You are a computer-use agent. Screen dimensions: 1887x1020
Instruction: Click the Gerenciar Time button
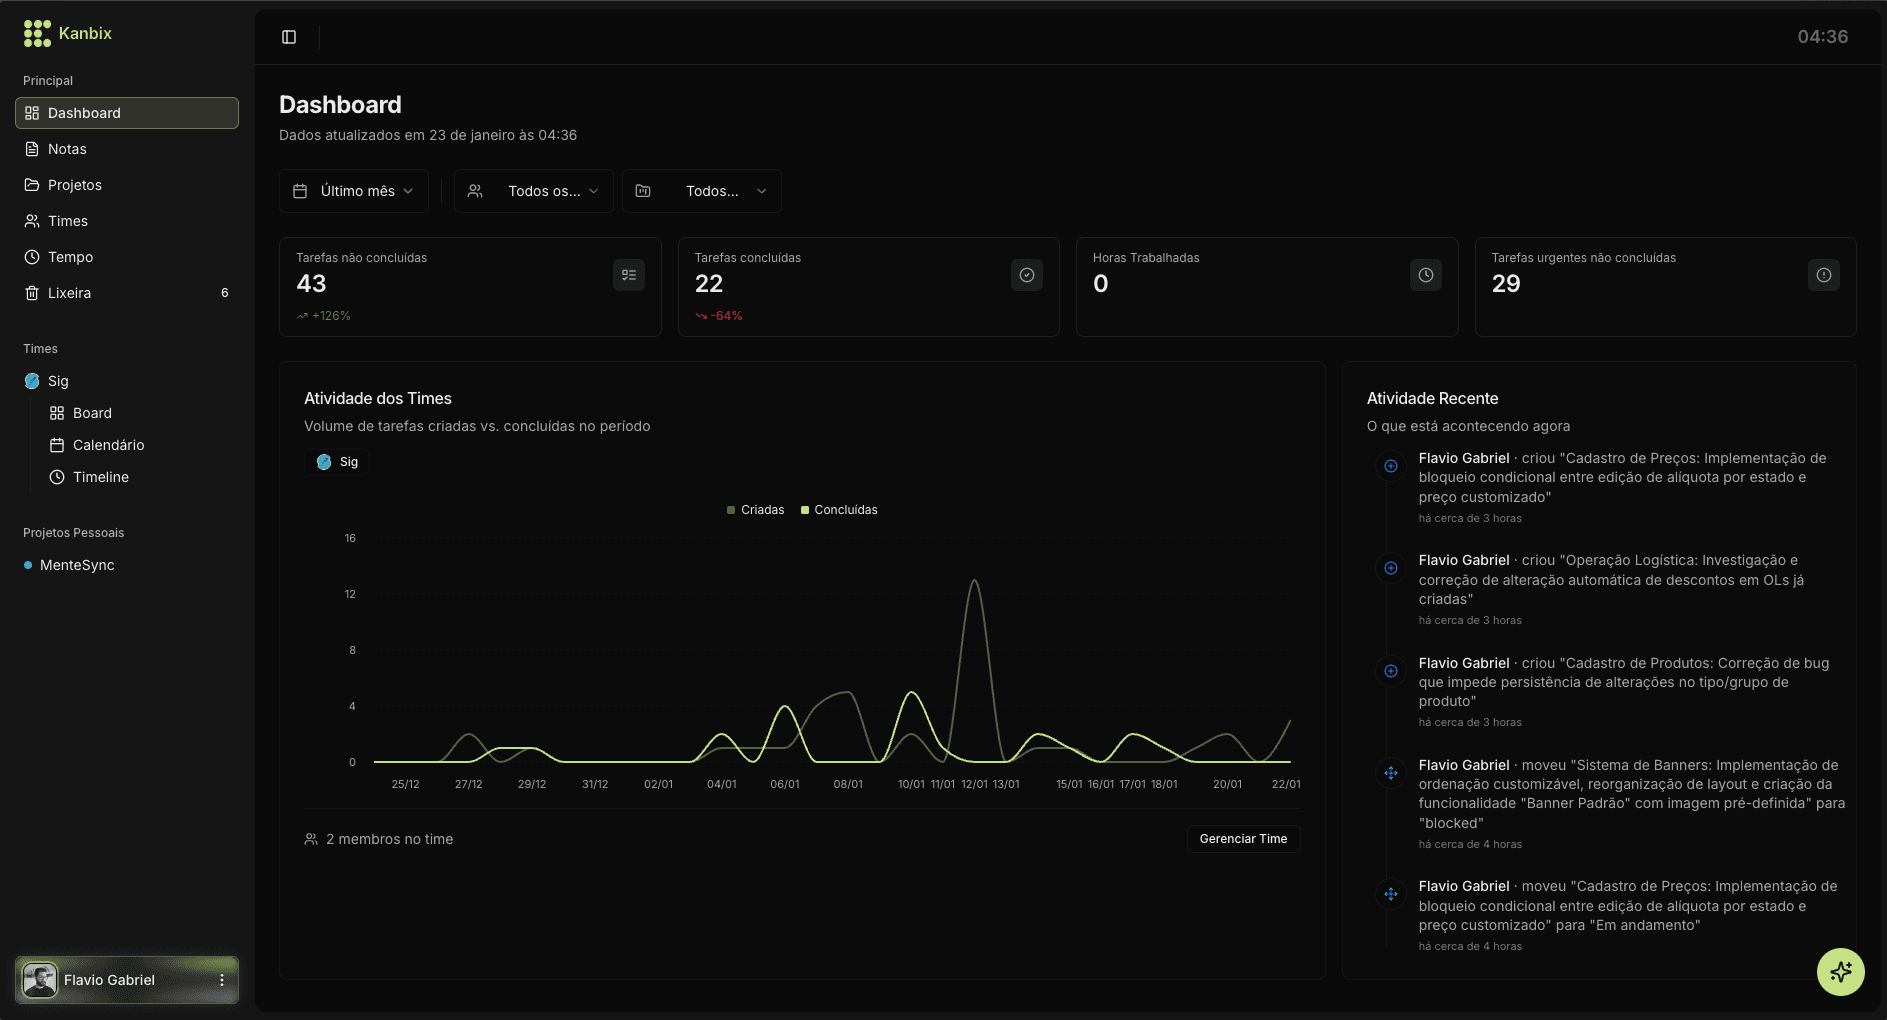click(x=1242, y=839)
